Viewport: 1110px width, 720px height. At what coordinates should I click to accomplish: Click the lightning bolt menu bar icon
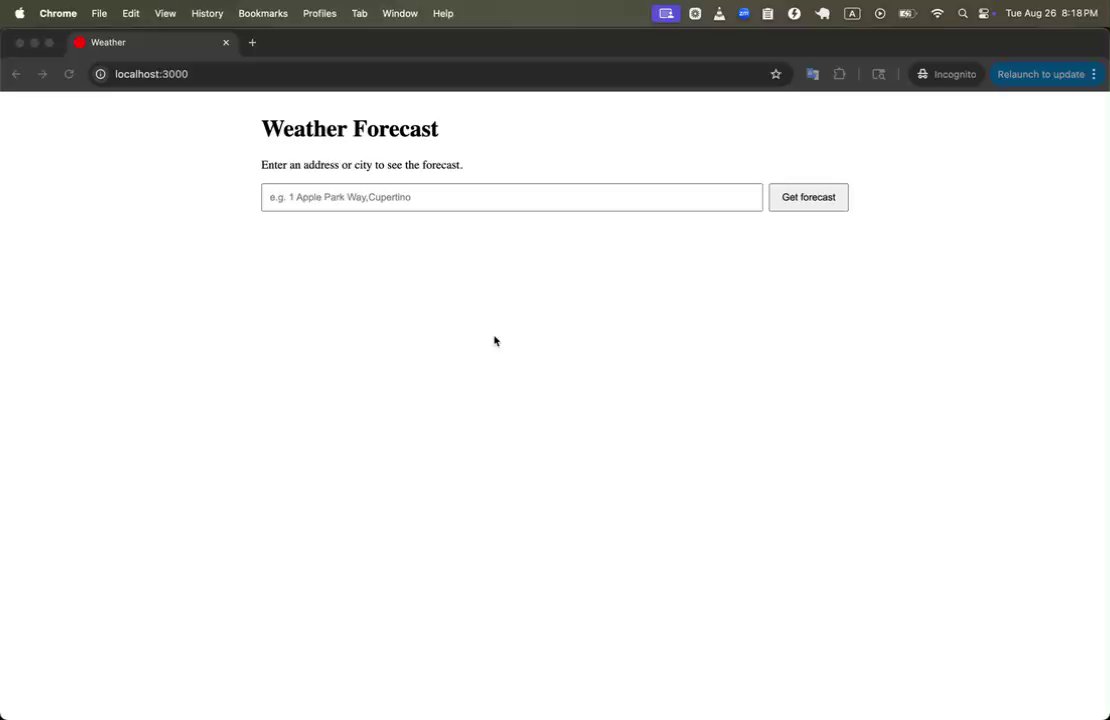point(794,13)
